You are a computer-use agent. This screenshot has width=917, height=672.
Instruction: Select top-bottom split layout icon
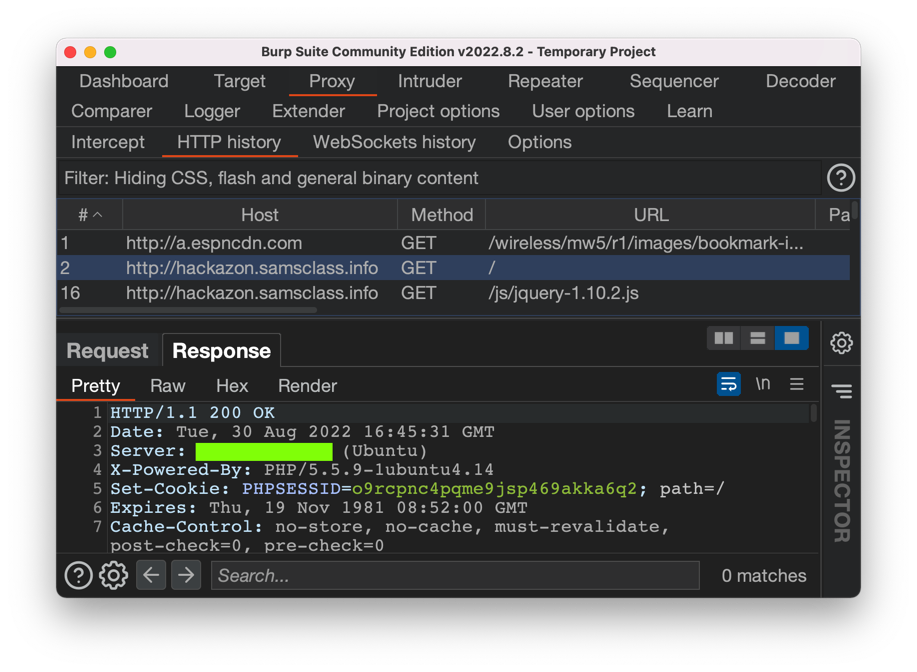pos(758,338)
